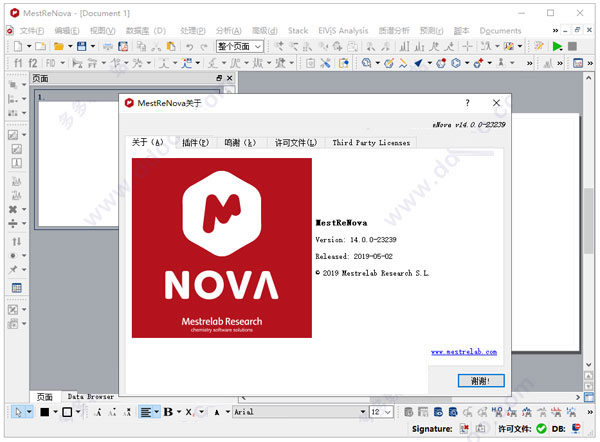The width and height of the screenshot is (600, 442).
Task: Open the 视图(V) menu
Action: [x=103, y=31]
